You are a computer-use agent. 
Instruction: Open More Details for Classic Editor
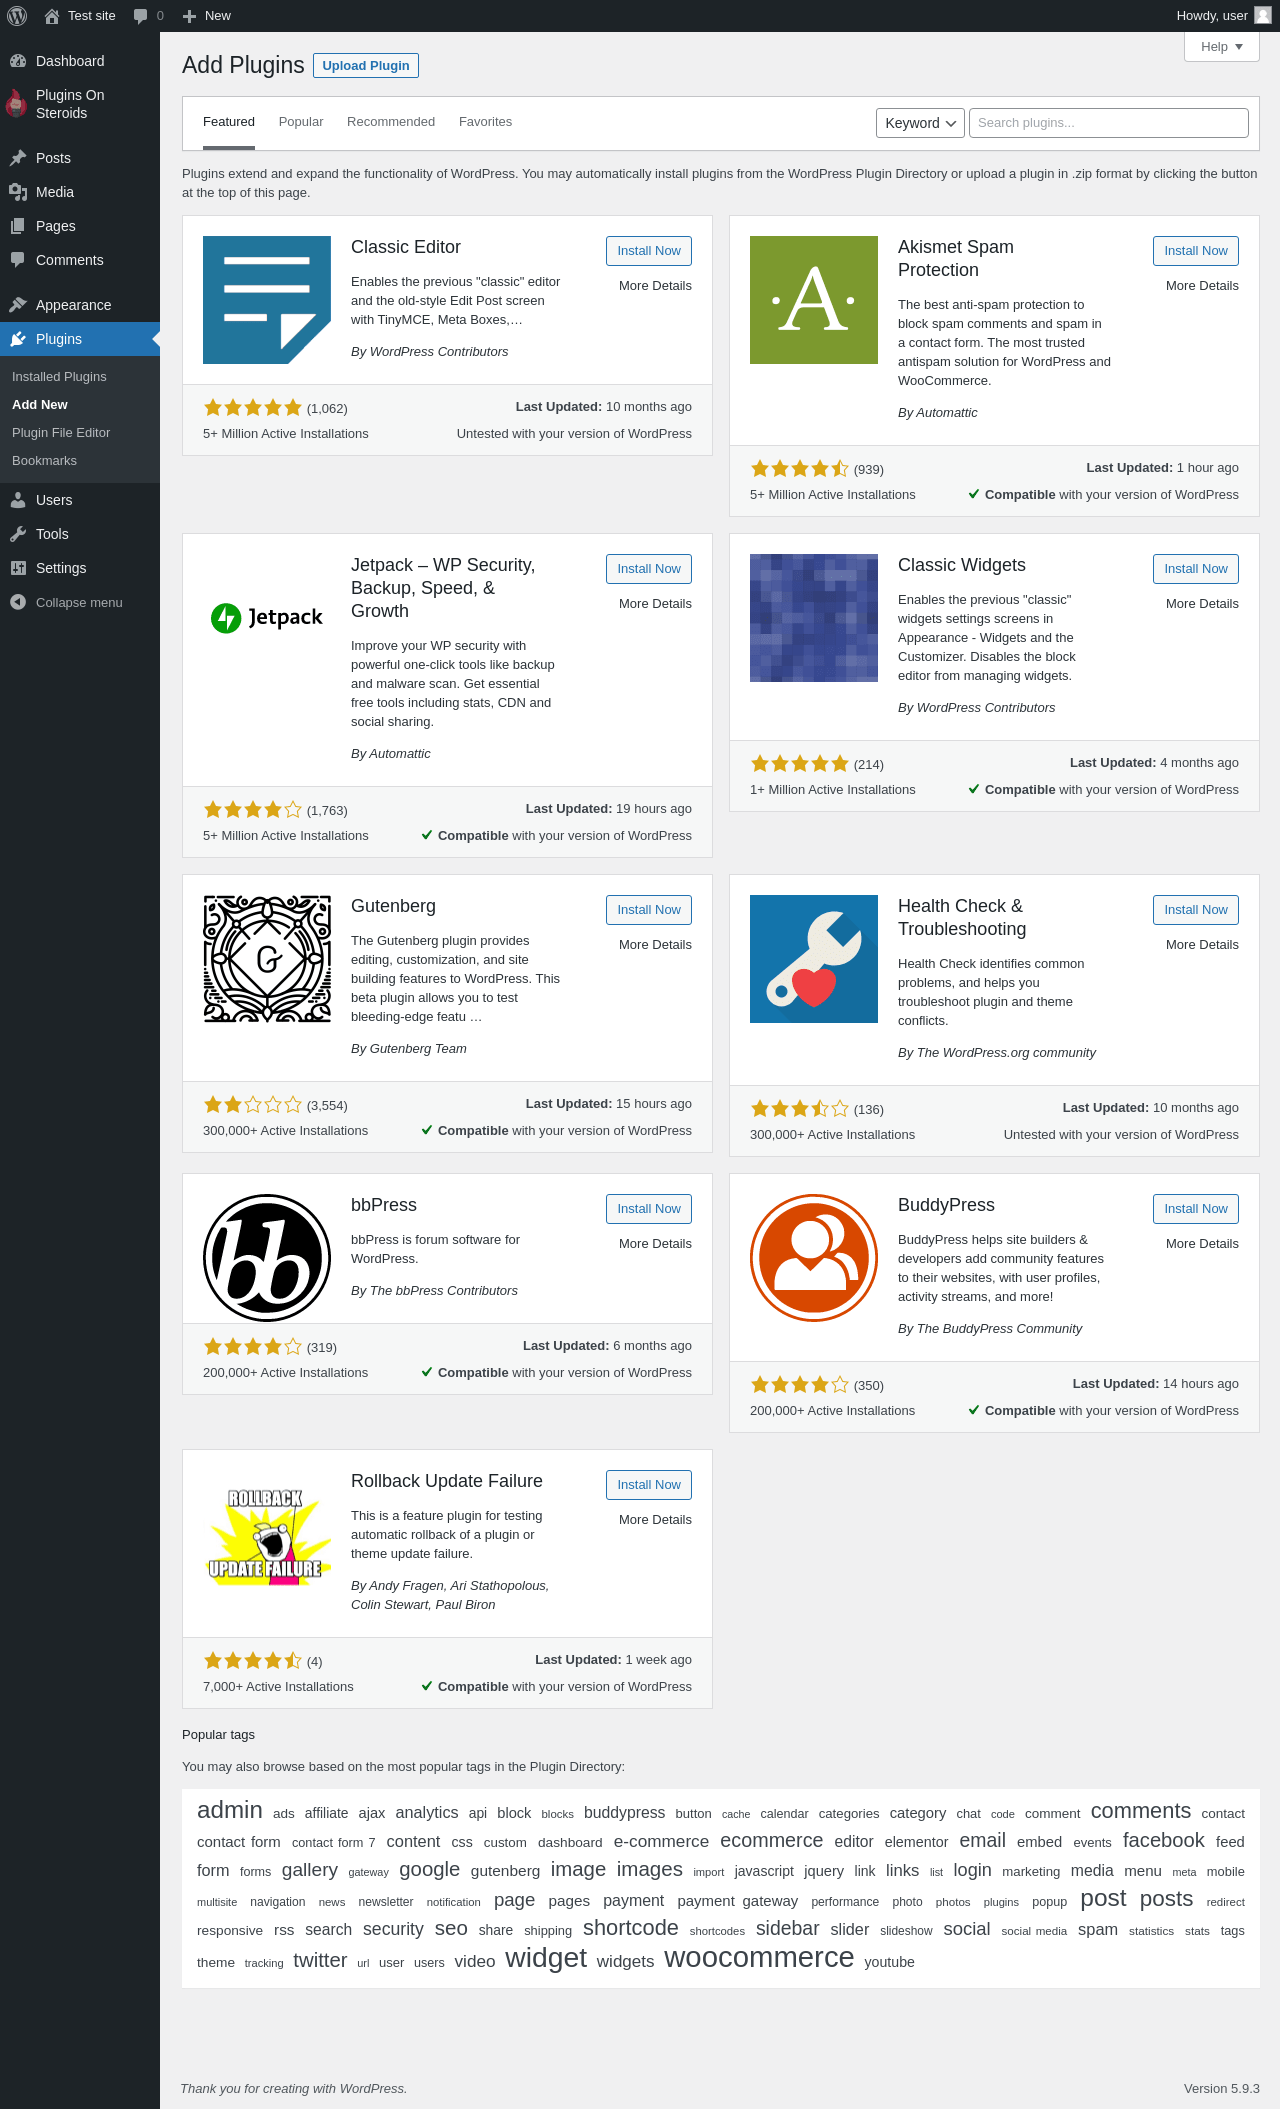pyautogui.click(x=655, y=286)
